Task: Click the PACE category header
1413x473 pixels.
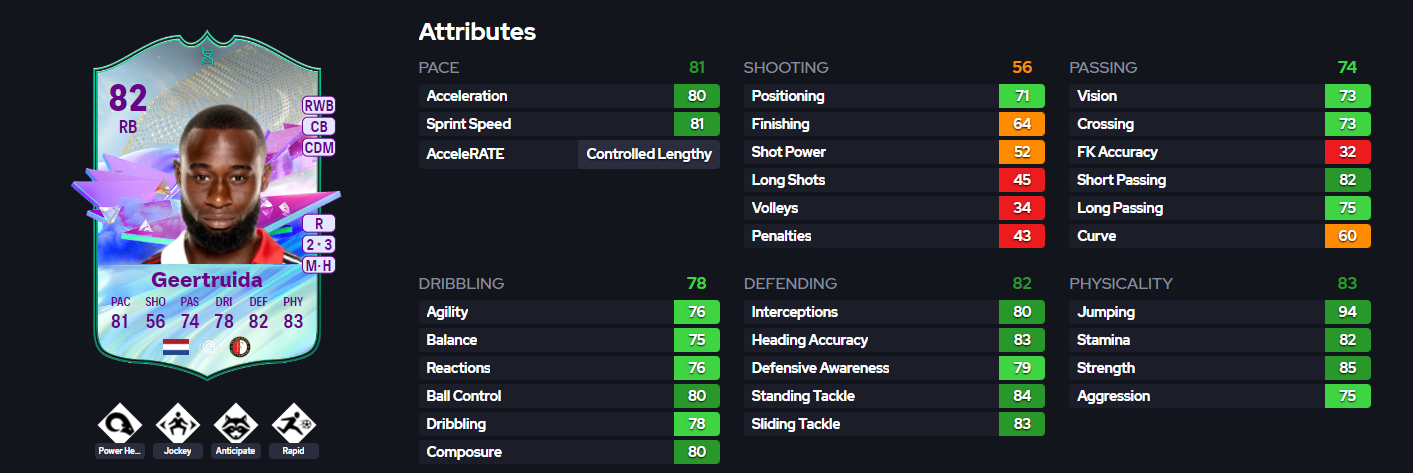Action: coord(439,68)
